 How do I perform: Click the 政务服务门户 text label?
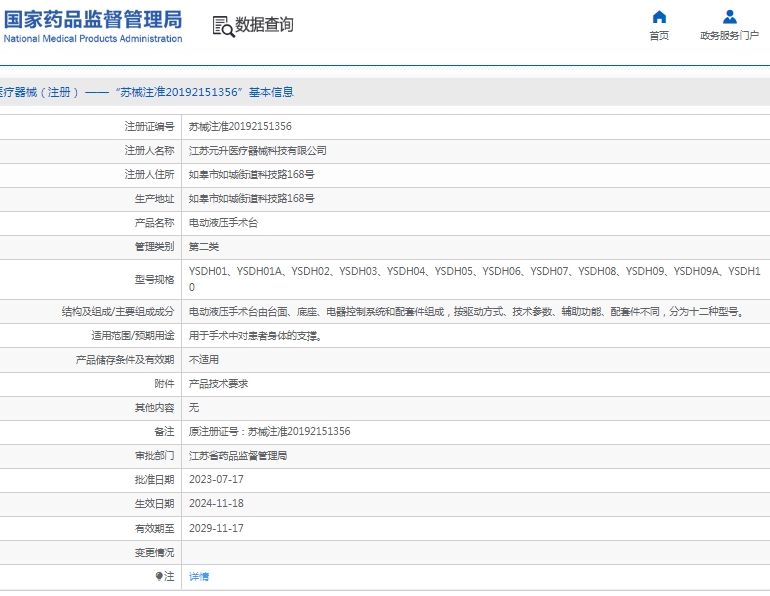[729, 36]
